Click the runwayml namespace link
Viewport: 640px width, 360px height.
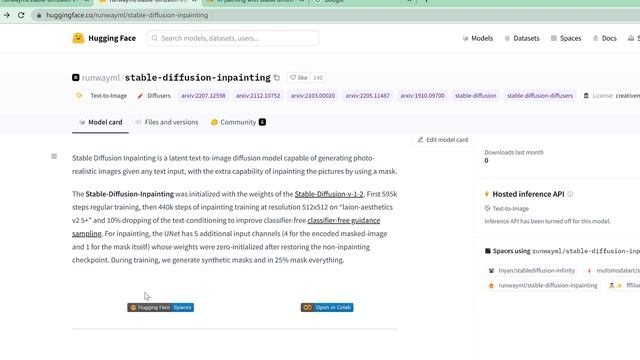tap(100, 78)
